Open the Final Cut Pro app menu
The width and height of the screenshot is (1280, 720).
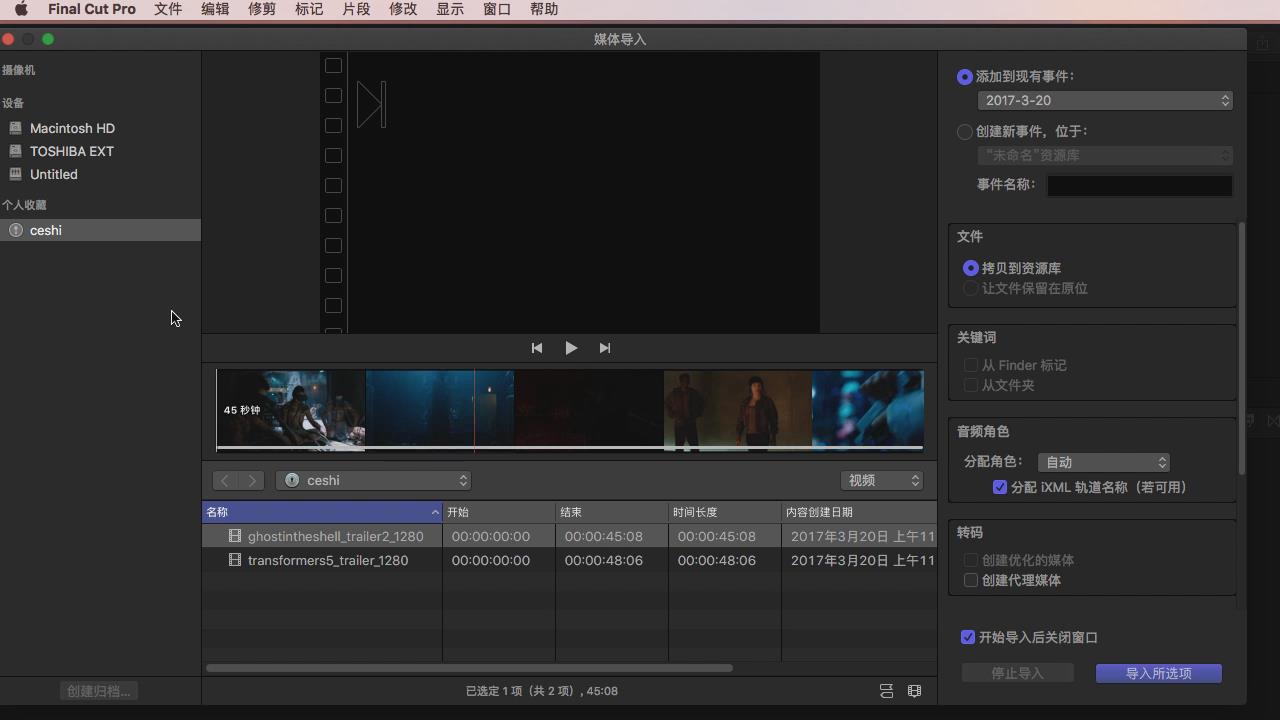click(92, 9)
